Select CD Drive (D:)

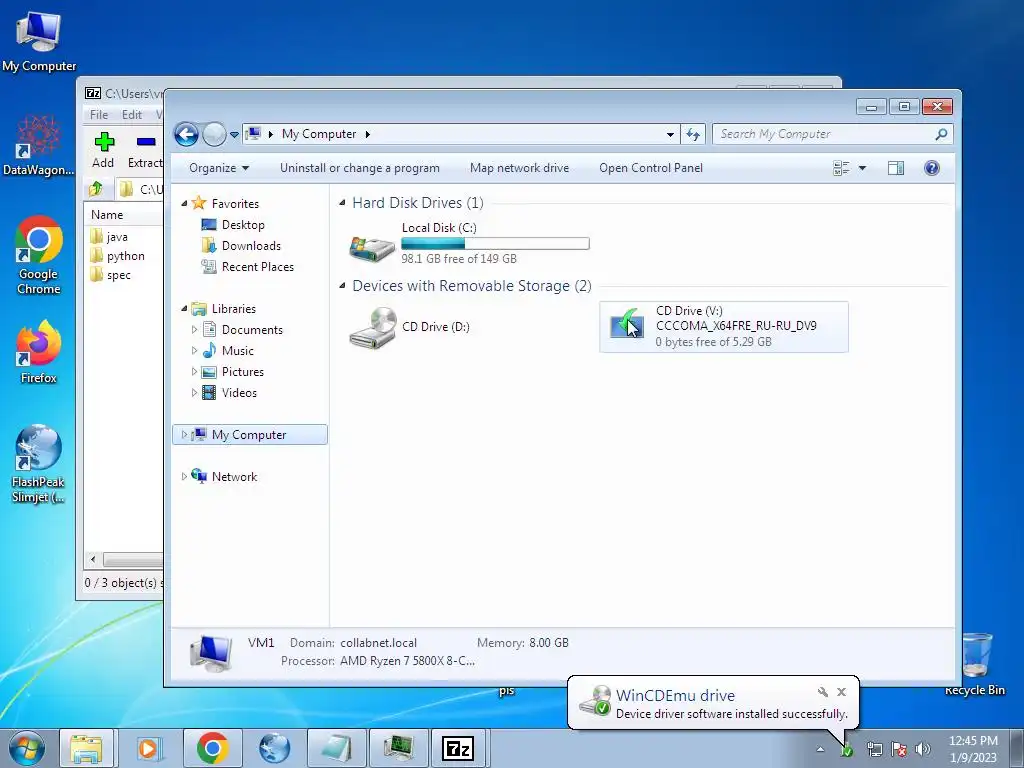click(409, 327)
